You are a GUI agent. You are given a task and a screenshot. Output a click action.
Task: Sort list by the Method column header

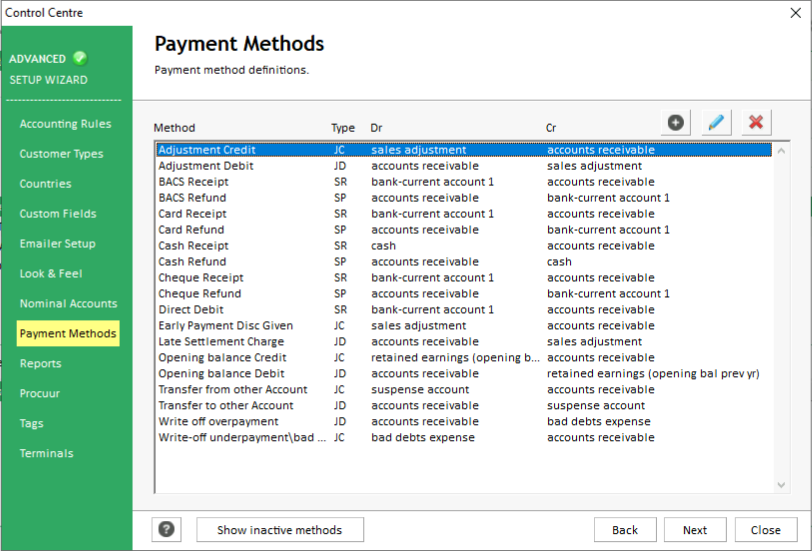coord(175,128)
